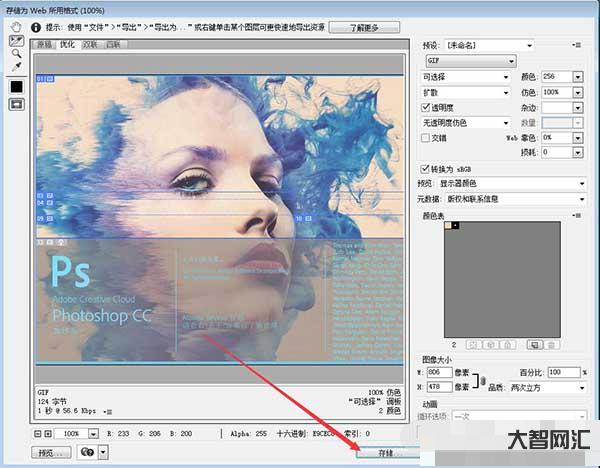Expand the 仿色 100% dither arrow
The width and height of the screenshot is (600, 468).
point(578,92)
